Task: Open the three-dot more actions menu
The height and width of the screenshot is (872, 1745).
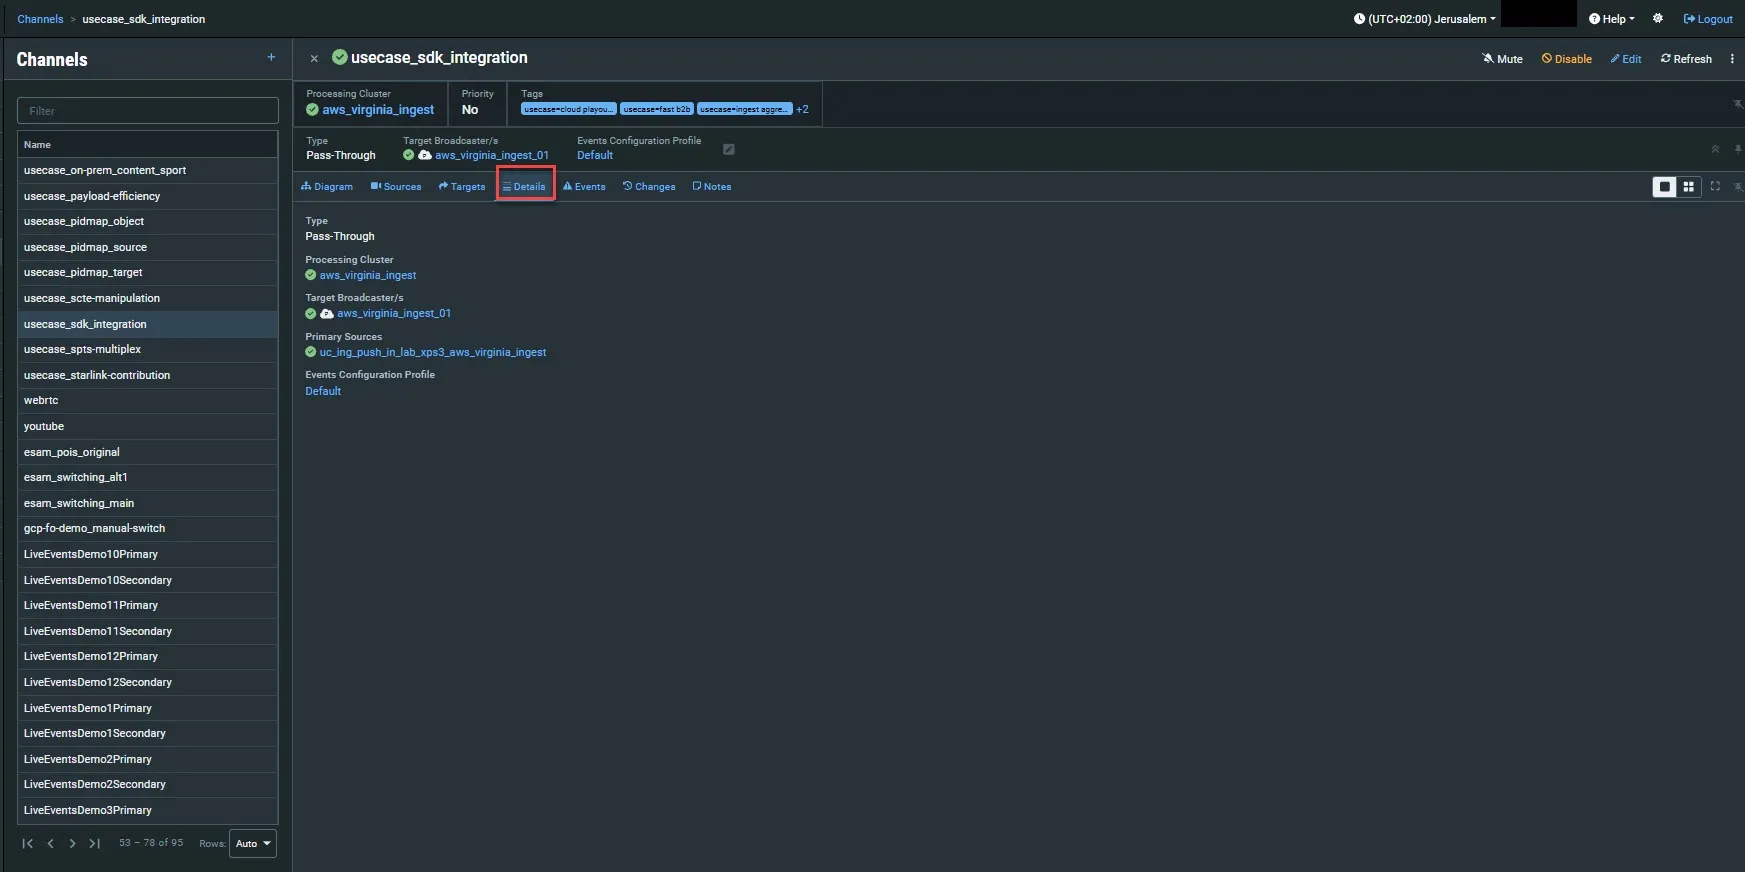Action: pos(1732,59)
